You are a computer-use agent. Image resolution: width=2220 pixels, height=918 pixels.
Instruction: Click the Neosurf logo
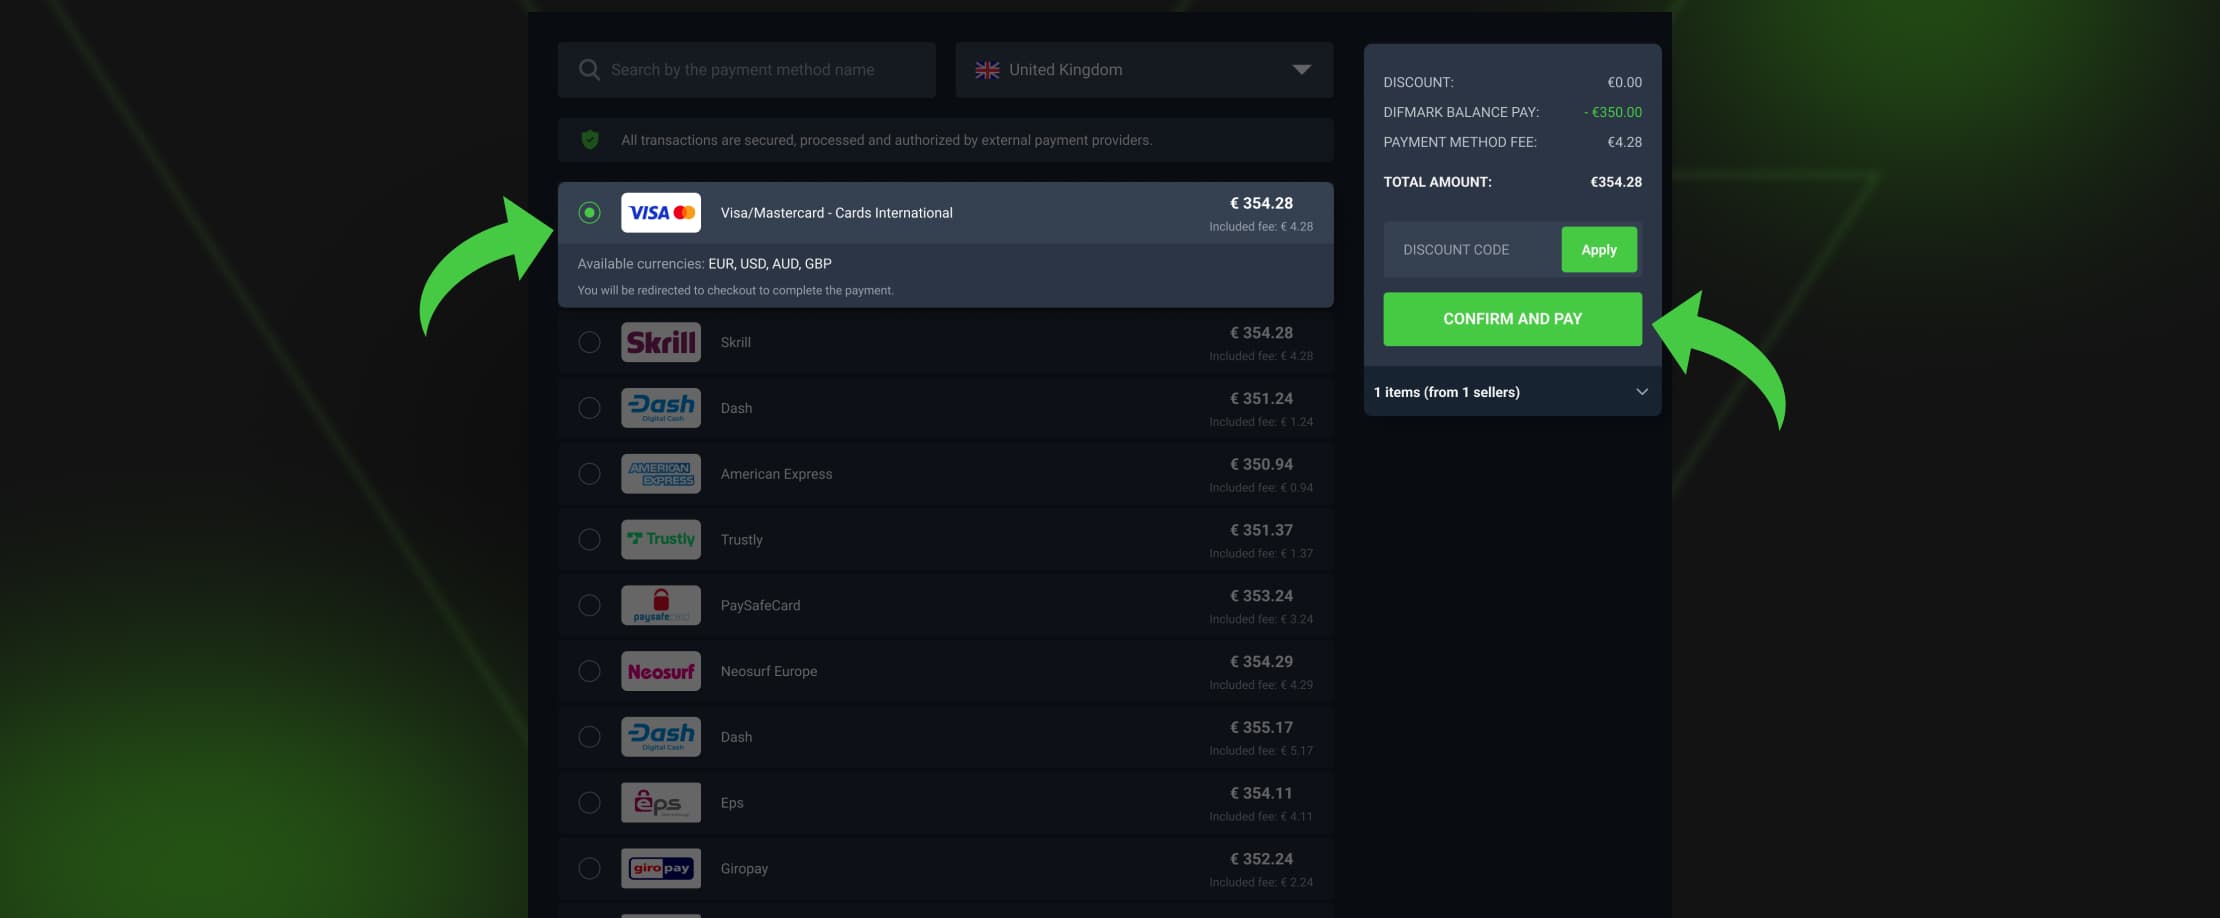click(x=660, y=671)
